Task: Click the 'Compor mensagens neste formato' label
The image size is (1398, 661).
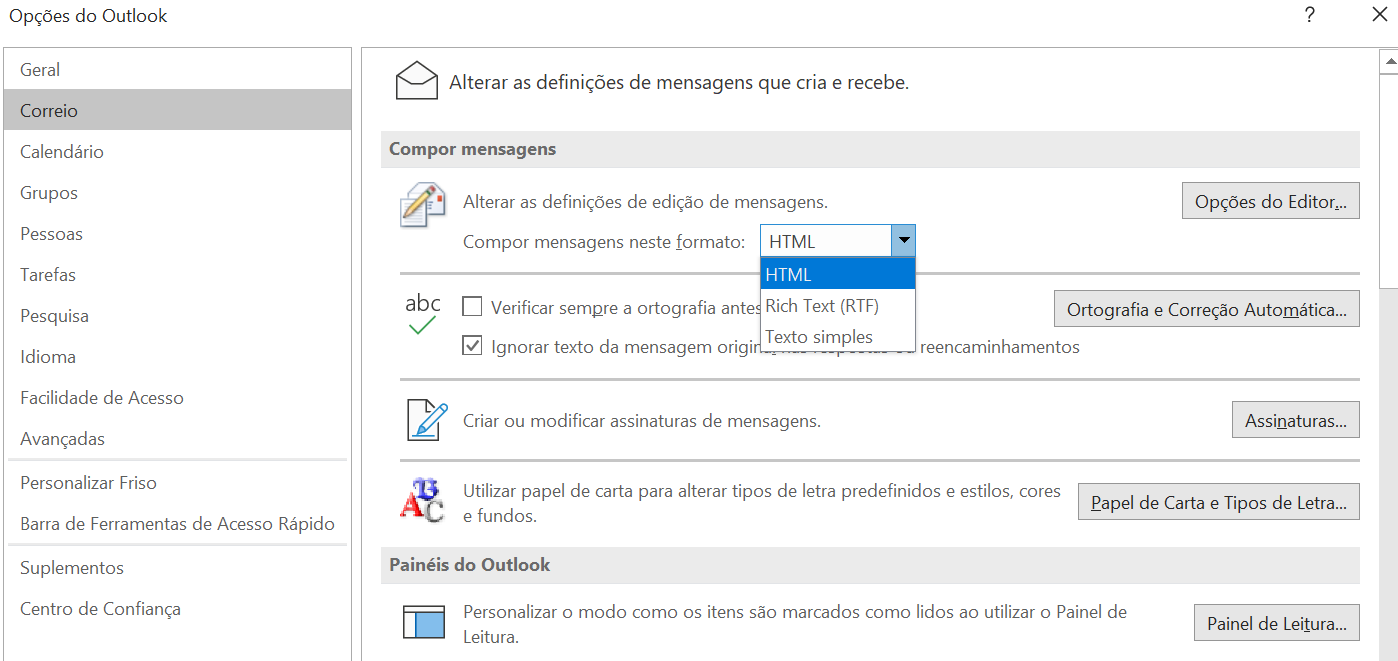Action: coord(604,242)
